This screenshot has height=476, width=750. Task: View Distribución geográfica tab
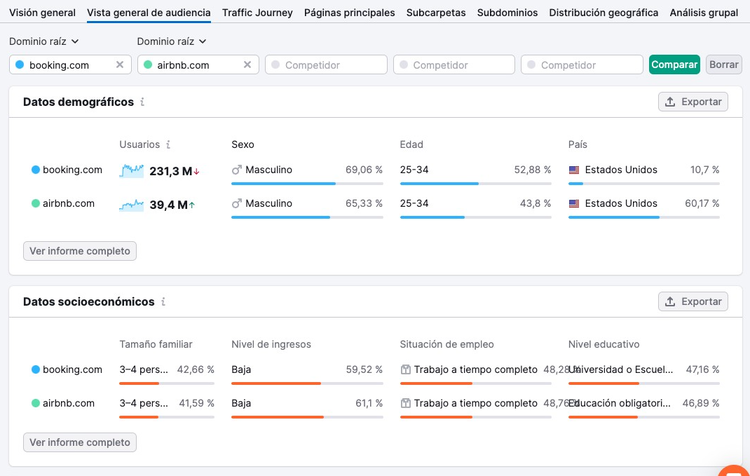604,12
